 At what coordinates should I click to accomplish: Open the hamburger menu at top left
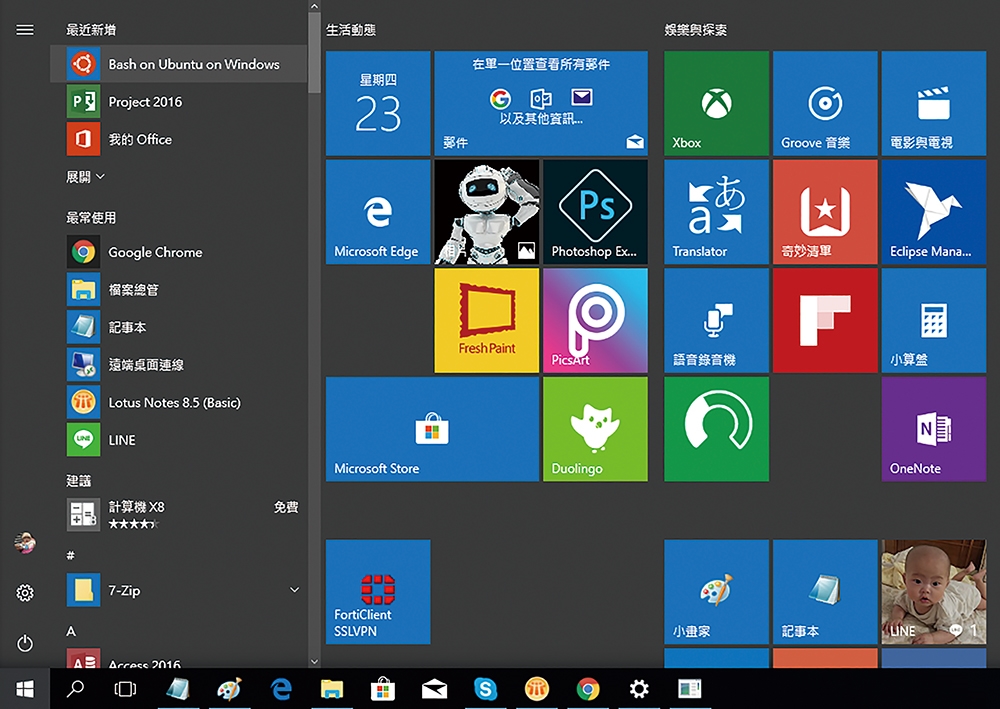coord(25,30)
